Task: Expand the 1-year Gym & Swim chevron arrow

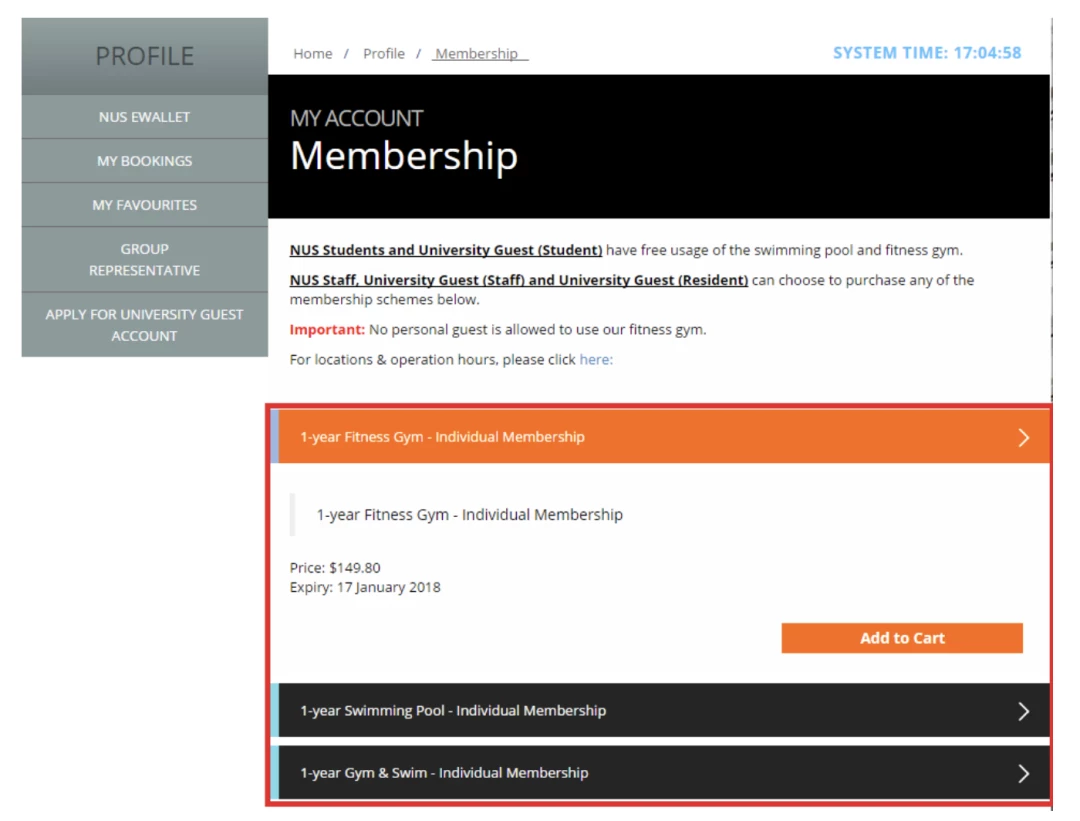Action: pos(1024,773)
